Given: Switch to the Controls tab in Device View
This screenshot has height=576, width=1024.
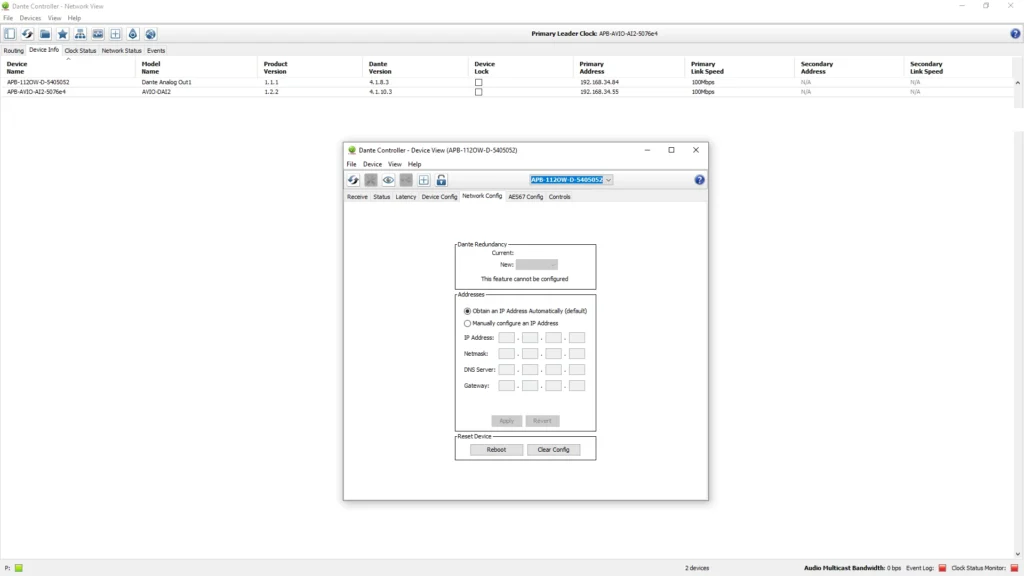Looking at the screenshot, I should pos(560,197).
